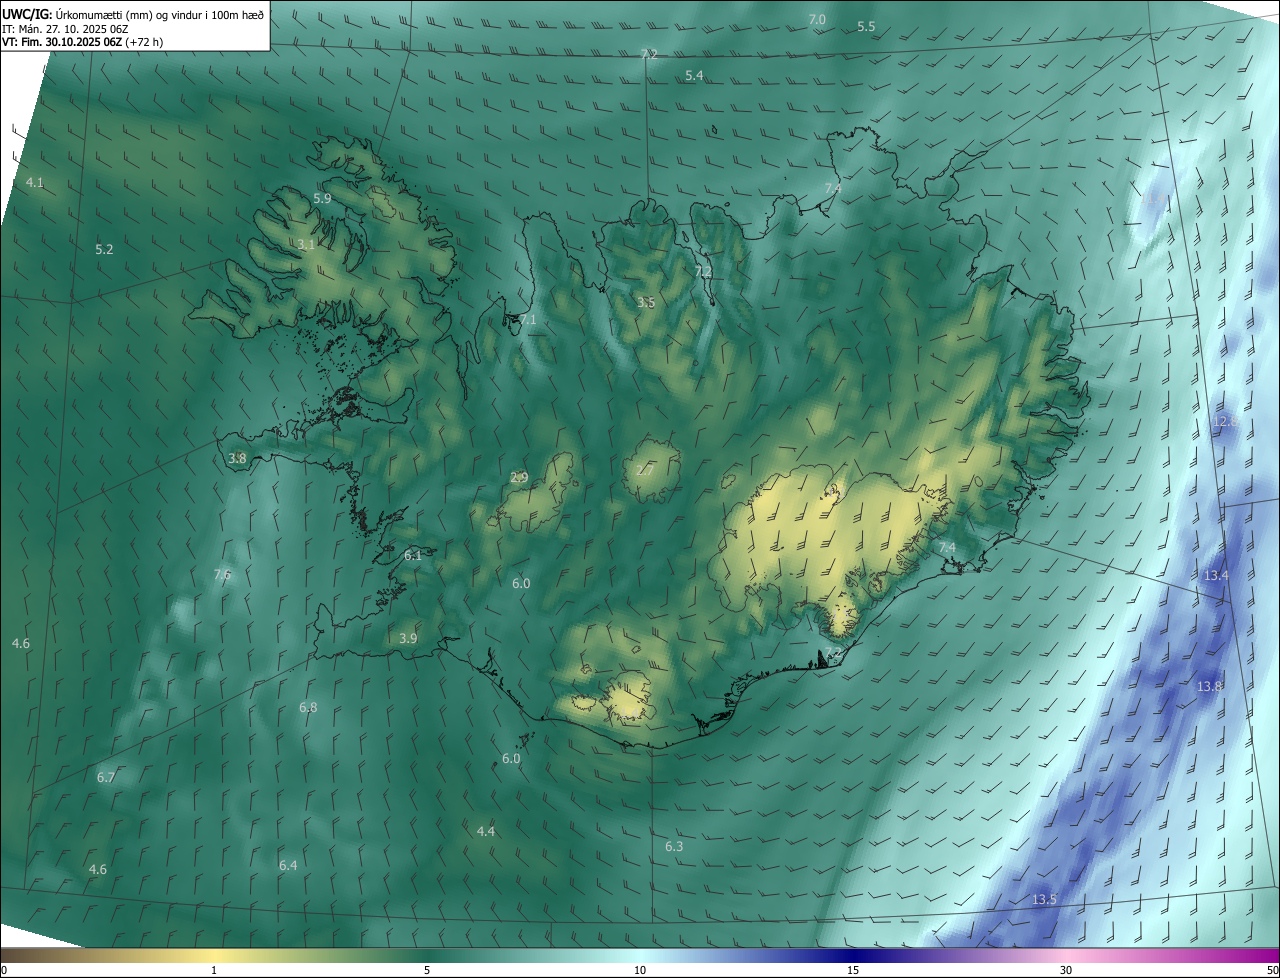1280x978 pixels.
Task: Click the color scale label 30
Action: click(x=1066, y=970)
